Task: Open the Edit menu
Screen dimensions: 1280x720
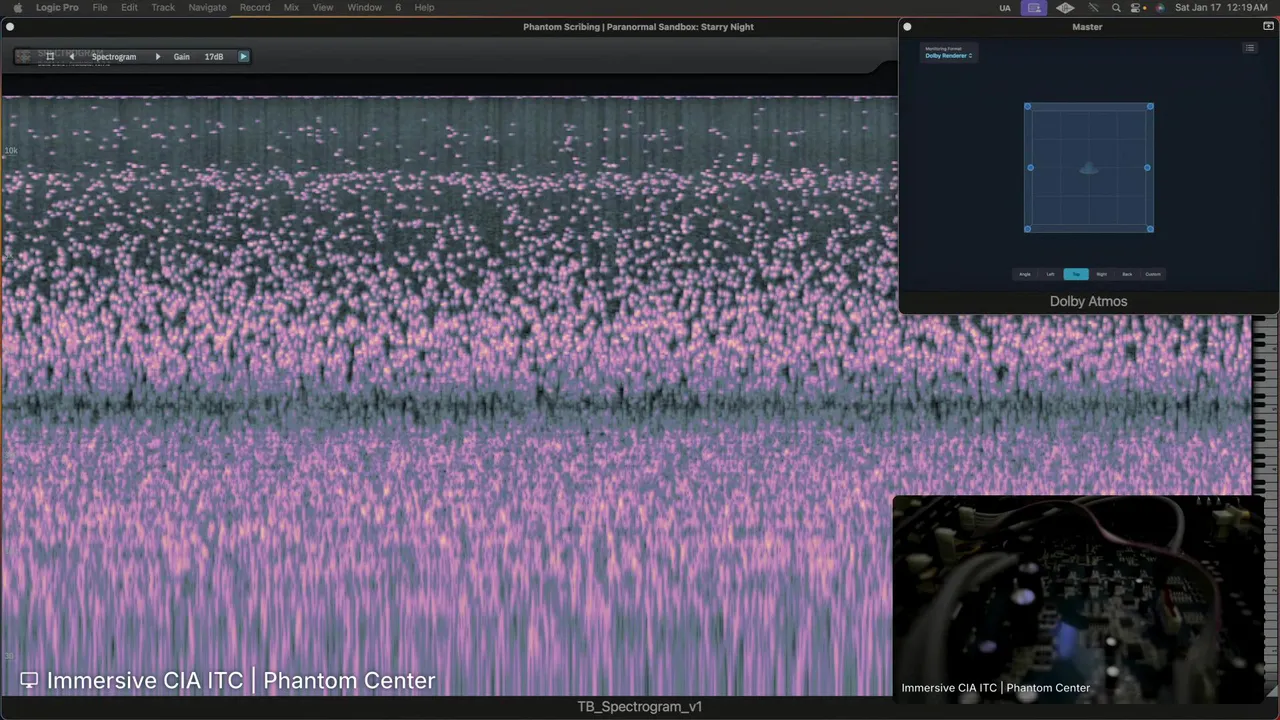Action: point(130,7)
